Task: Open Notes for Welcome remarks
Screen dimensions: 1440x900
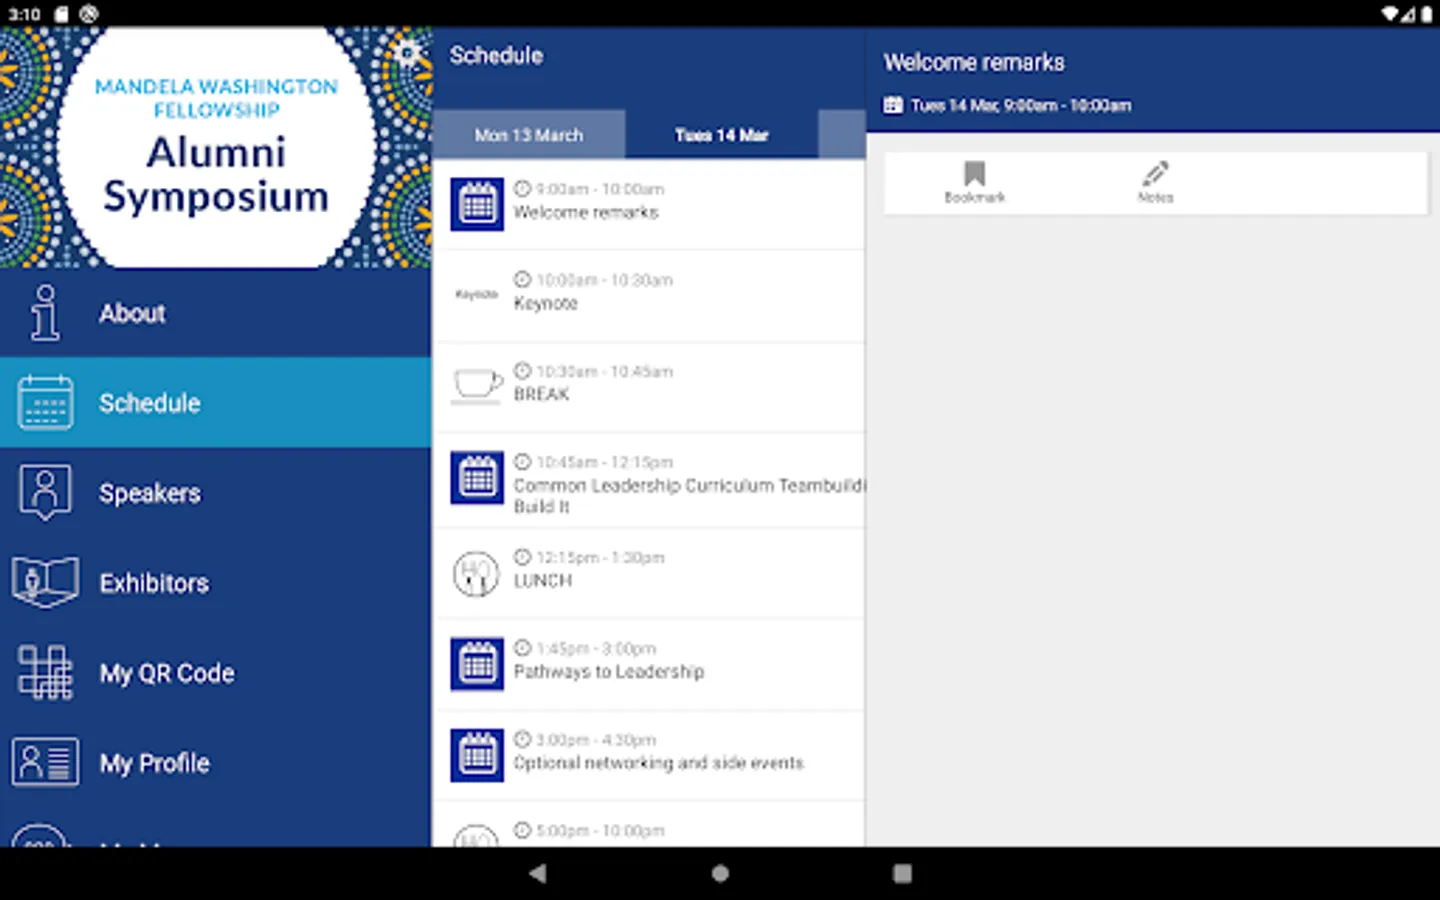Action: click(x=1155, y=182)
